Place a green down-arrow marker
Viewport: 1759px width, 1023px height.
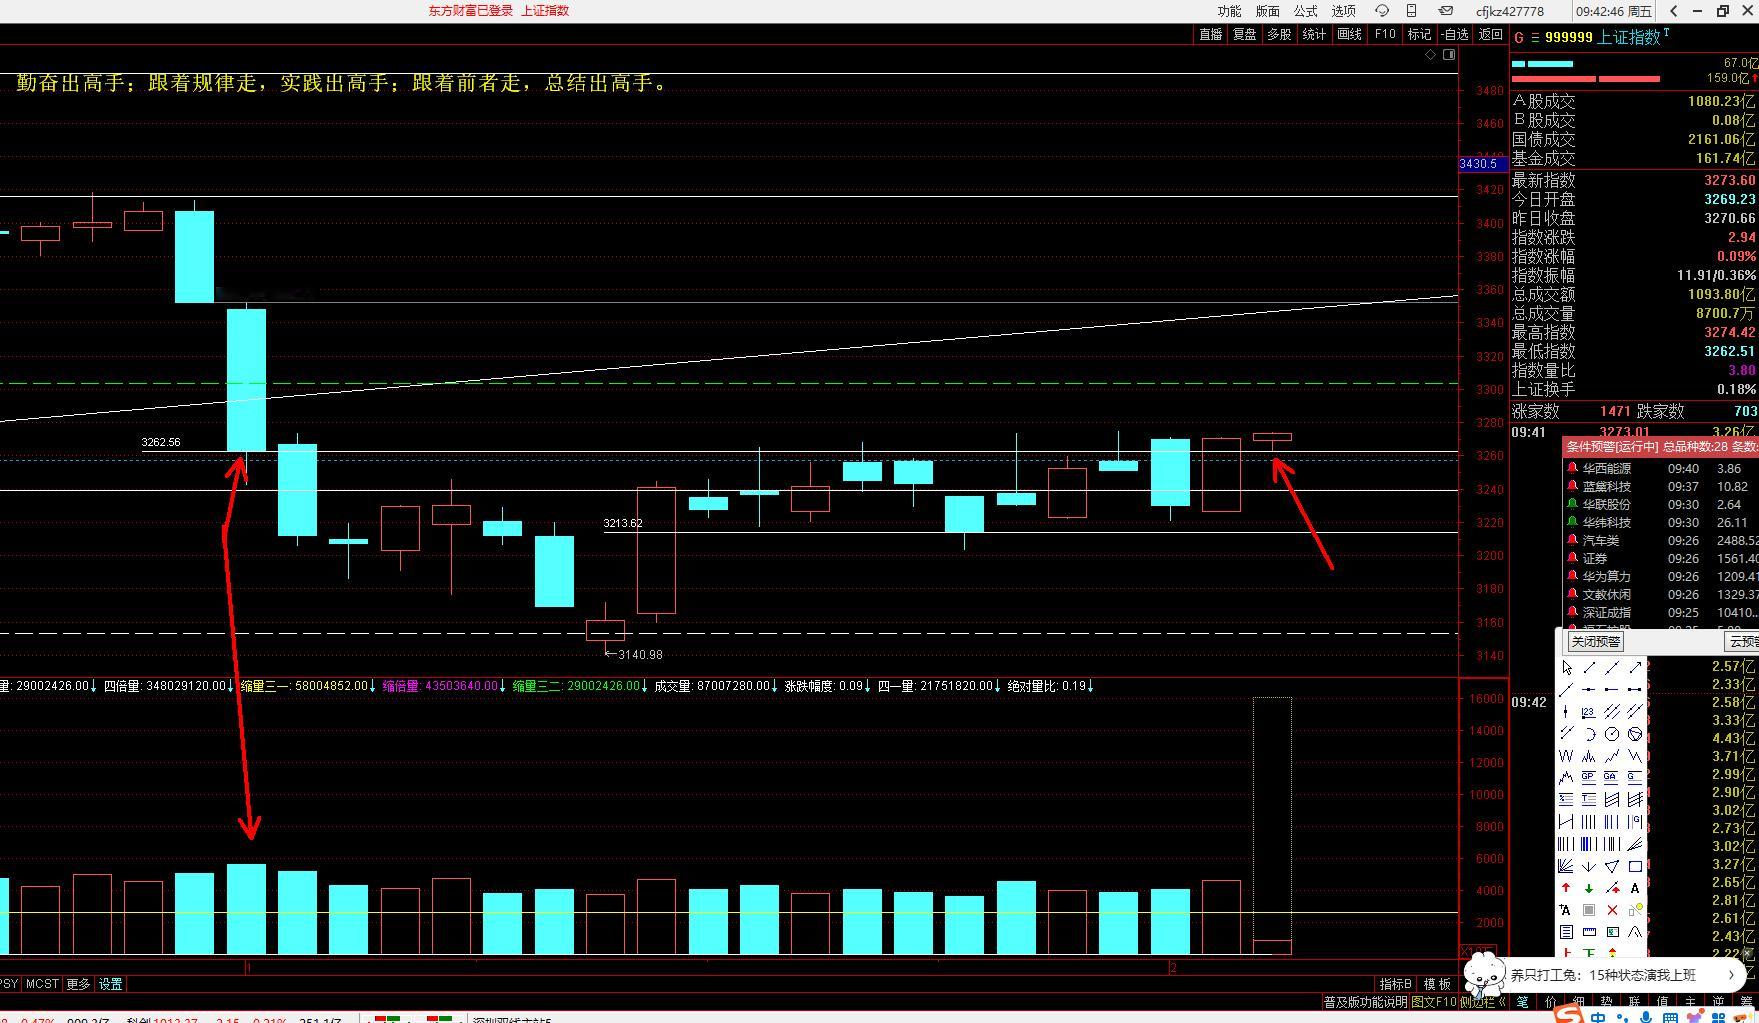point(1589,888)
